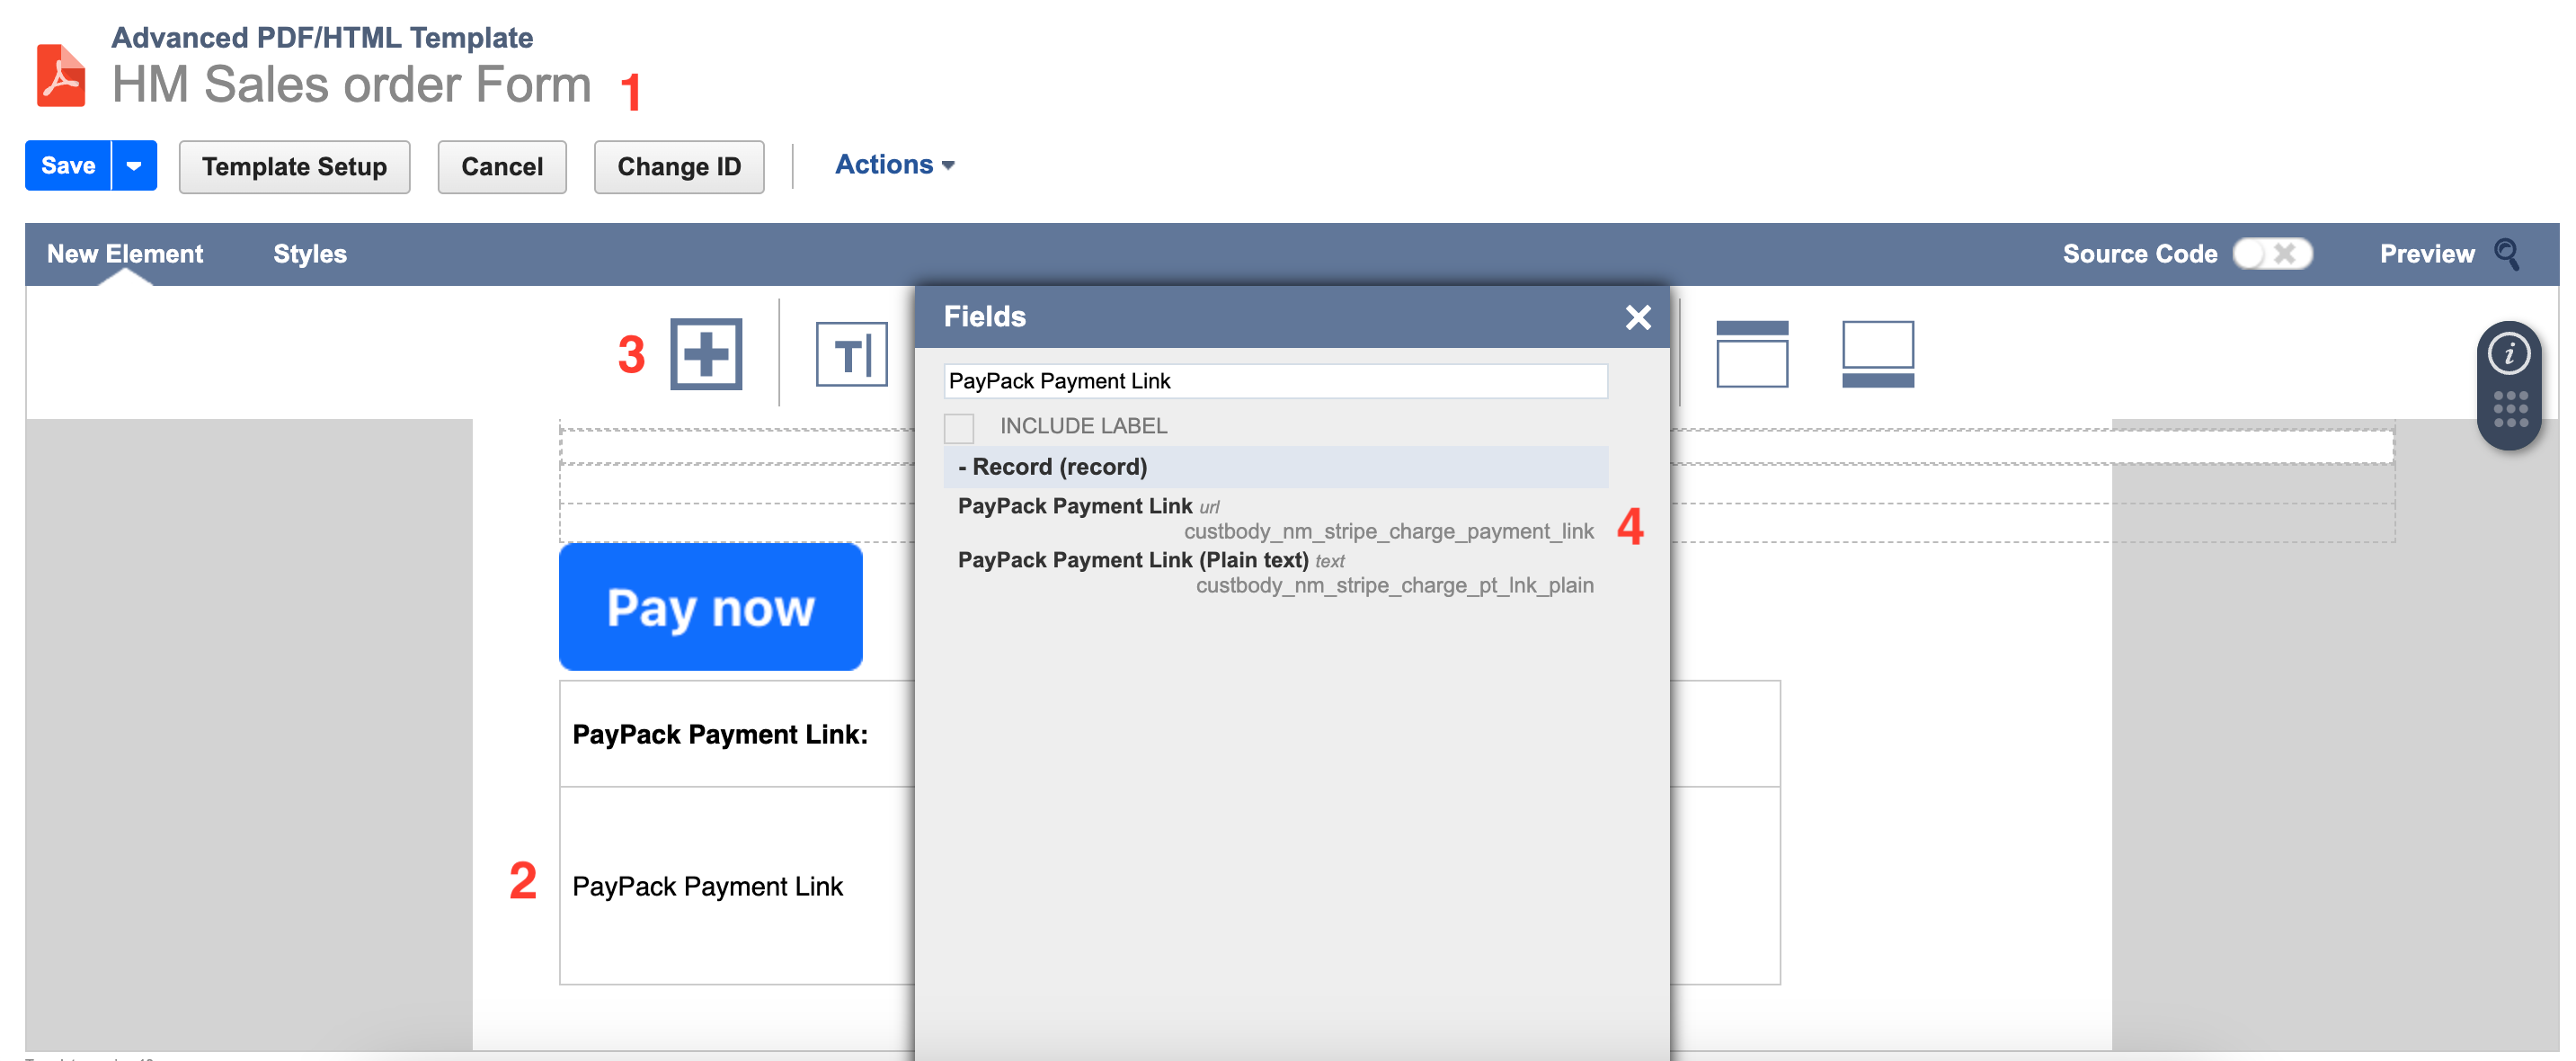The height and width of the screenshot is (1061, 2576).
Task: Expand the Actions menu
Action: (894, 165)
